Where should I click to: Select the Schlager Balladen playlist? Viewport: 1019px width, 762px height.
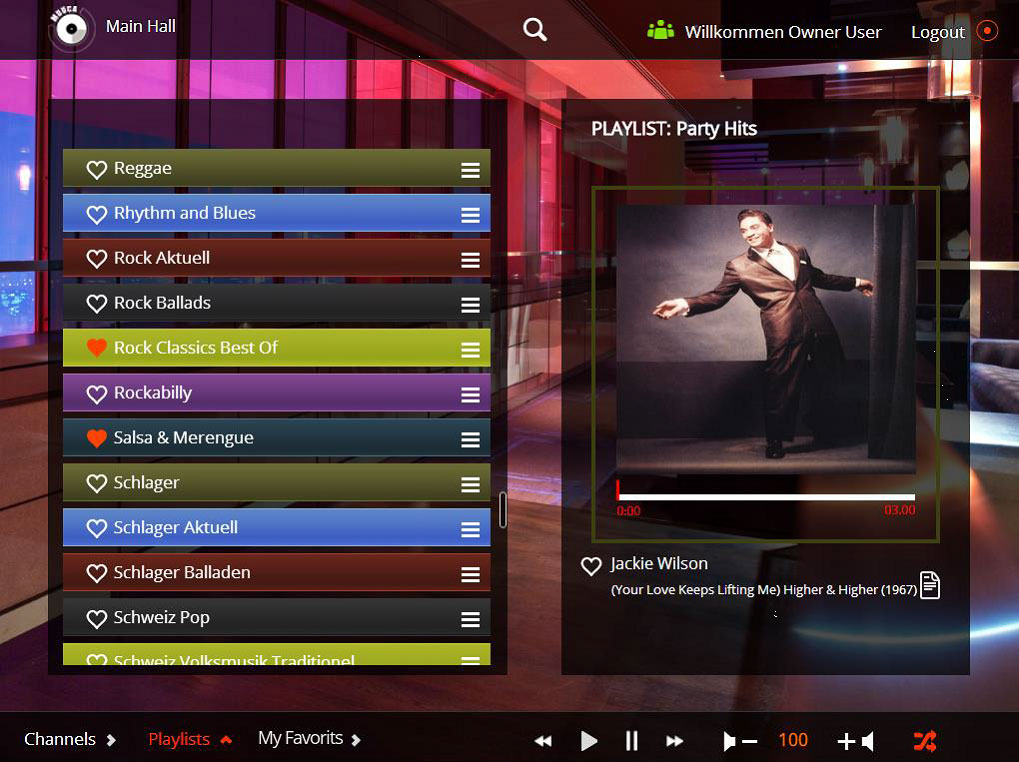[x=277, y=572]
